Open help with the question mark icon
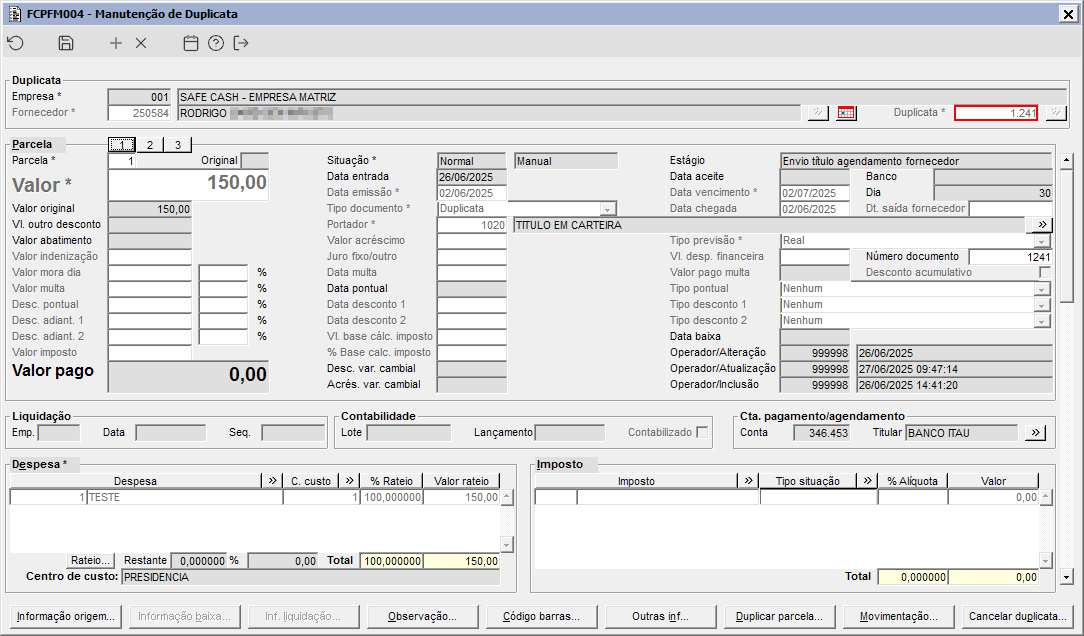This screenshot has height=636, width=1084. point(216,43)
